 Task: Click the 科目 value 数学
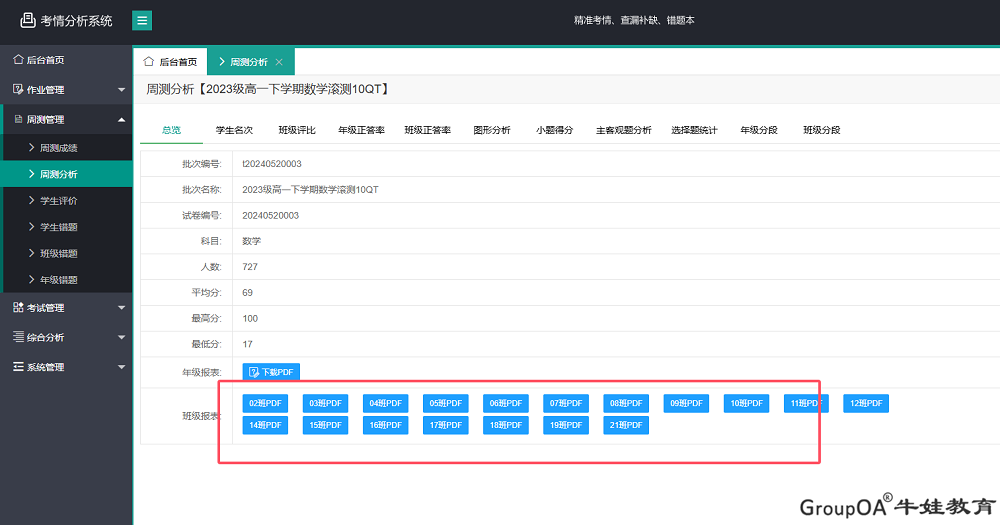coord(252,241)
